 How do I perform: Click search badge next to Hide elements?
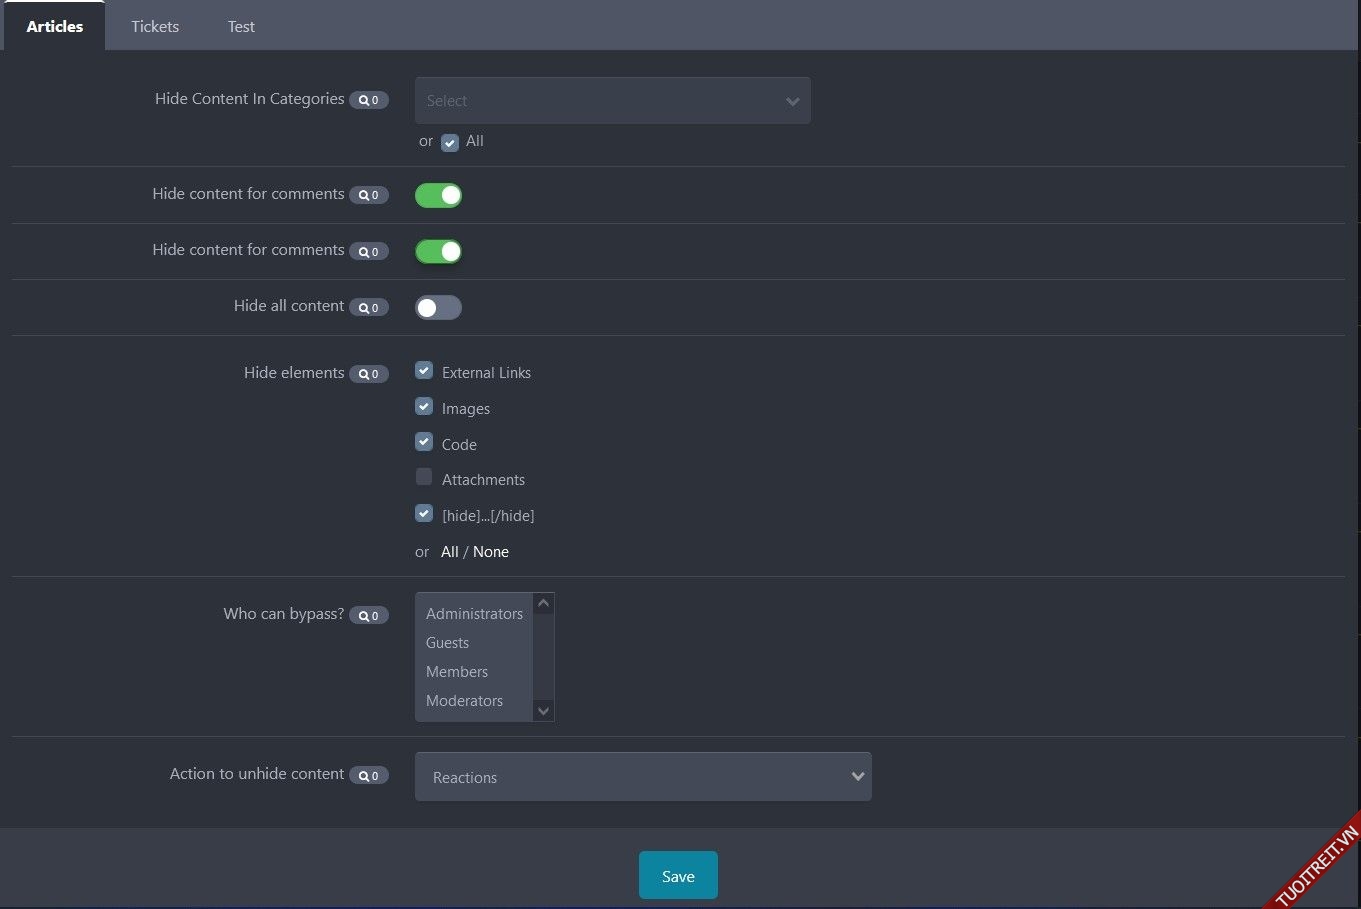point(368,374)
